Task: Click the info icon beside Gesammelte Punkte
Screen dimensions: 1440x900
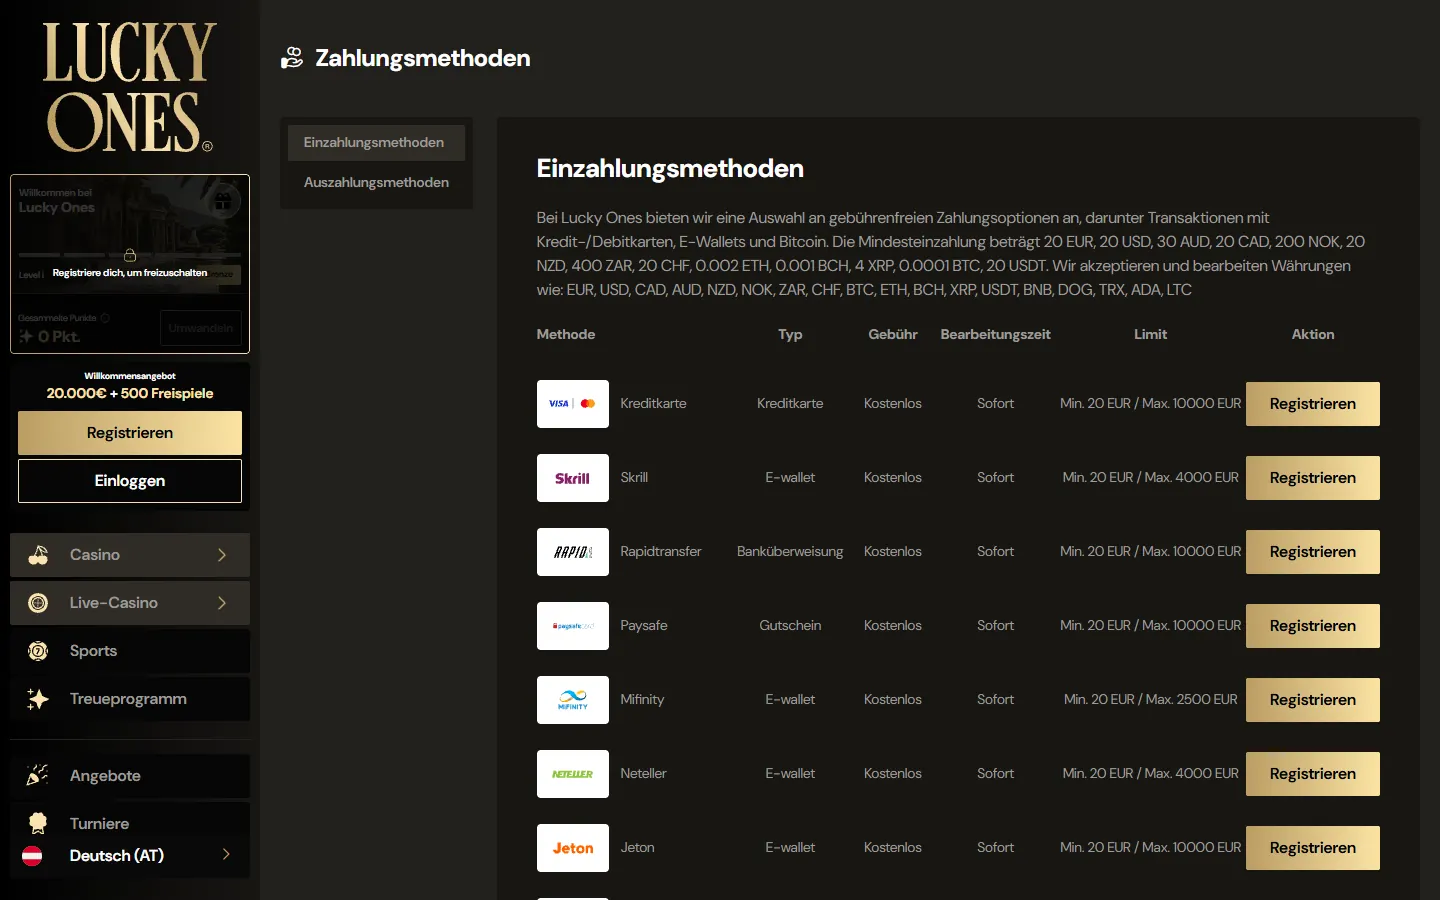Action: coord(105,318)
